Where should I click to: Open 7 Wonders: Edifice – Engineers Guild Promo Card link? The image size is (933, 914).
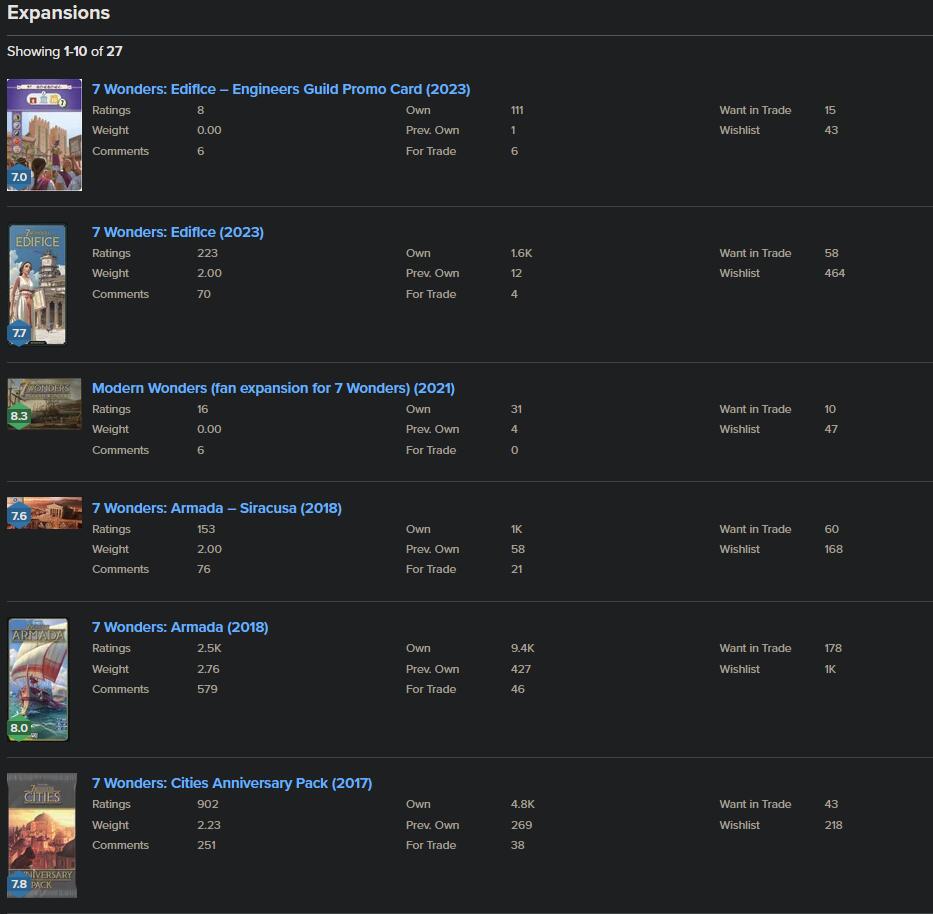tap(281, 89)
